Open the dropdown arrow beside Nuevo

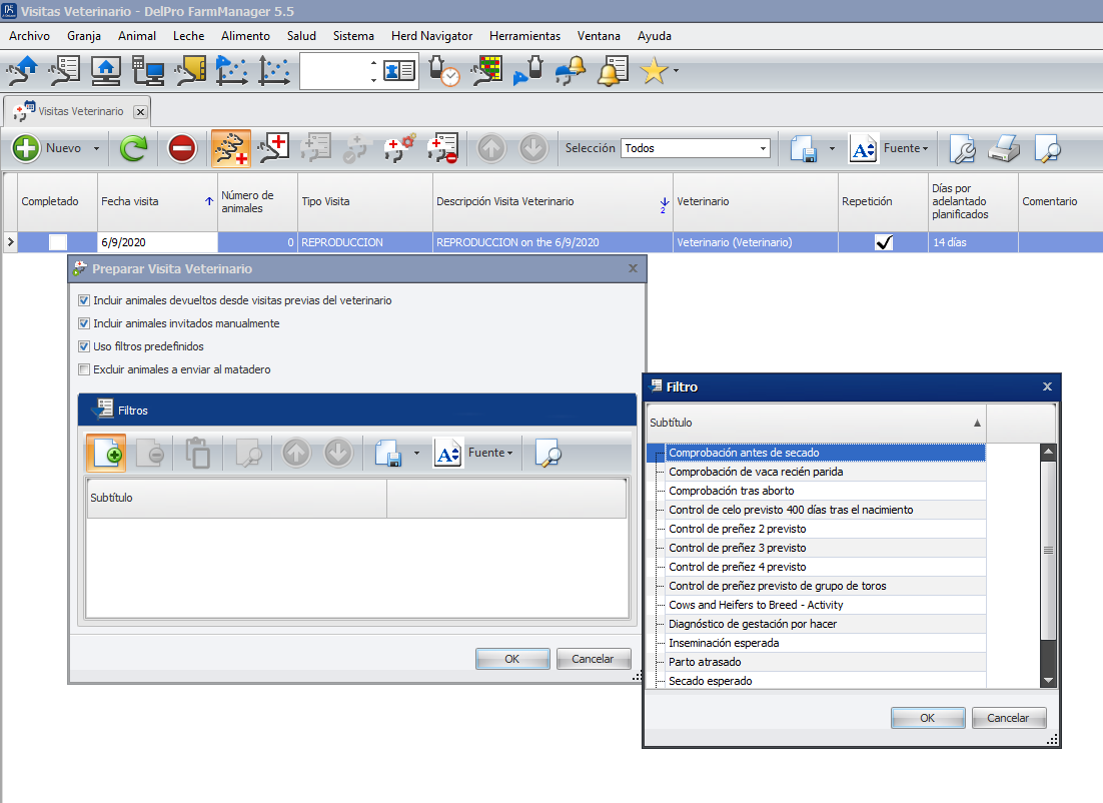click(x=97, y=149)
